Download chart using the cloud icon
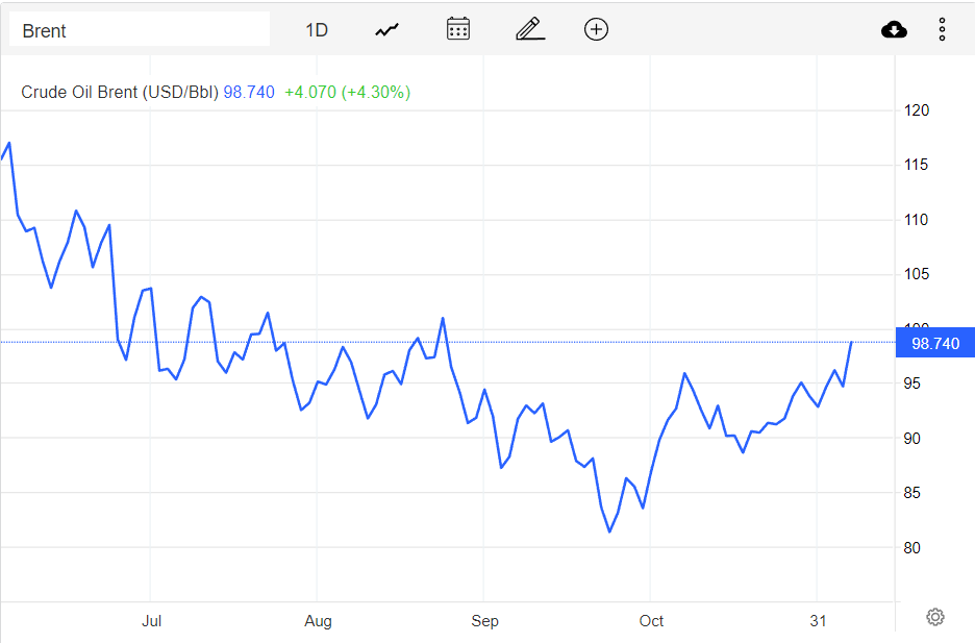977x643 pixels. [894, 30]
